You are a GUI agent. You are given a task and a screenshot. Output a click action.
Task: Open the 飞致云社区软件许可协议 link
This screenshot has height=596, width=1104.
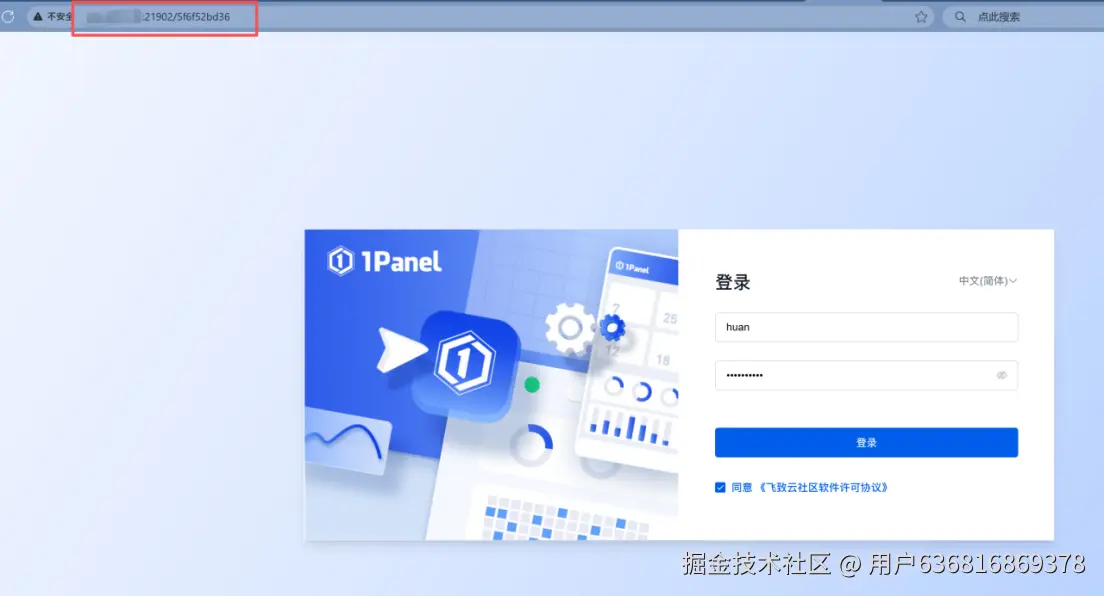coord(822,488)
